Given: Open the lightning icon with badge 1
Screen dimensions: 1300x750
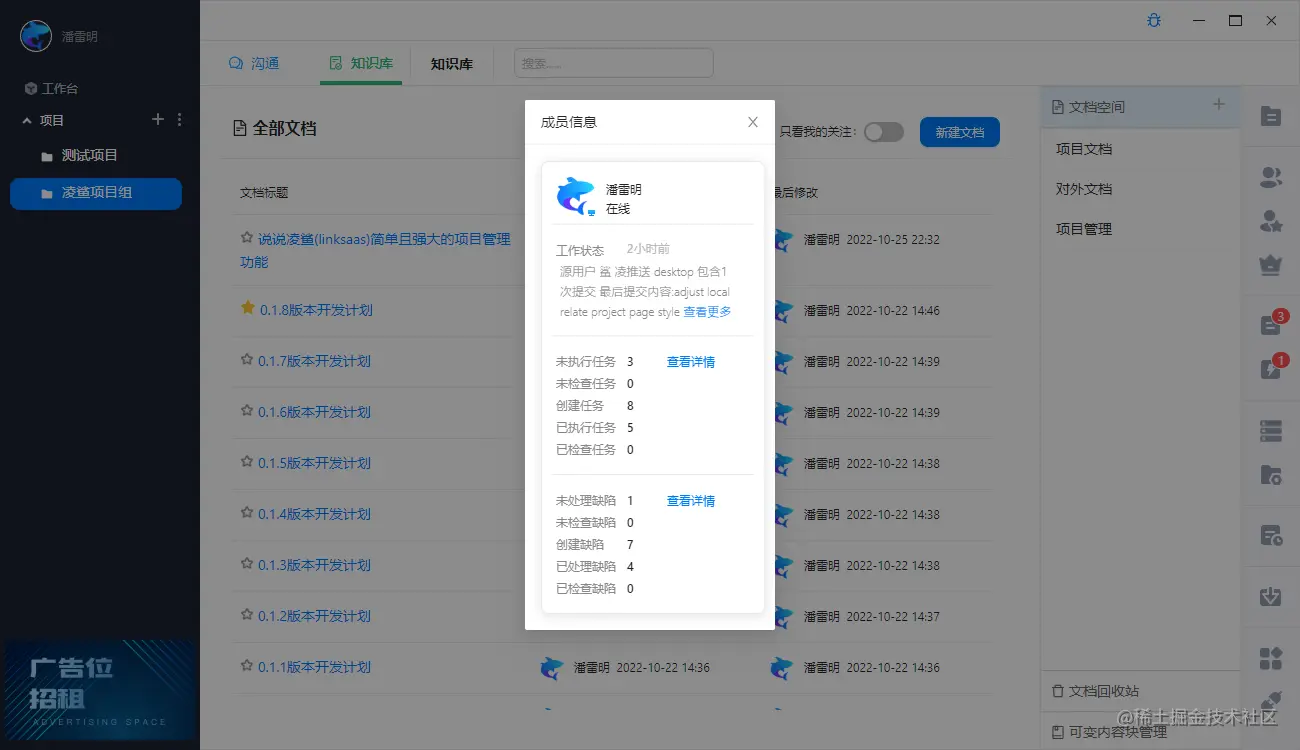Looking at the screenshot, I should pos(1271,368).
